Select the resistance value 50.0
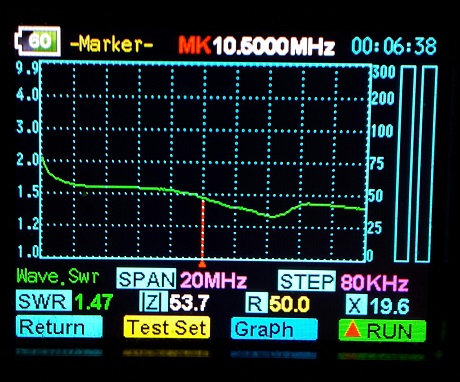This screenshot has width=460, height=382. [x=289, y=304]
